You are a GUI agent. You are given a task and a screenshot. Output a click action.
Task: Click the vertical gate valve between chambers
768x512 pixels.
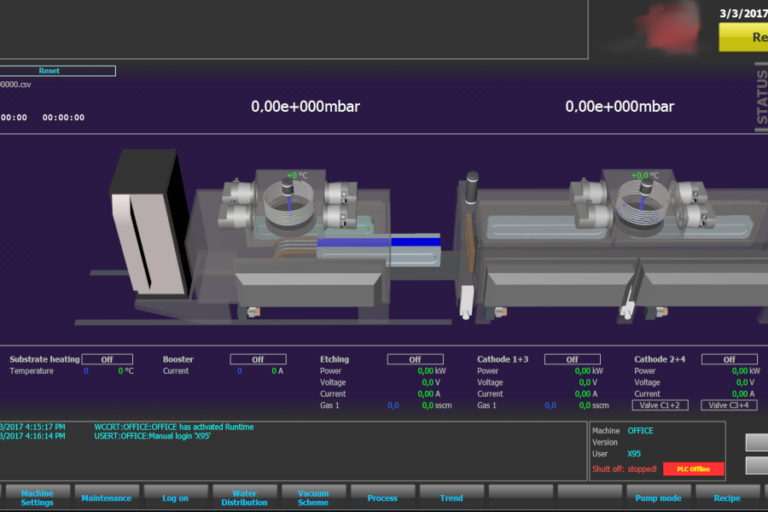tap(468, 245)
